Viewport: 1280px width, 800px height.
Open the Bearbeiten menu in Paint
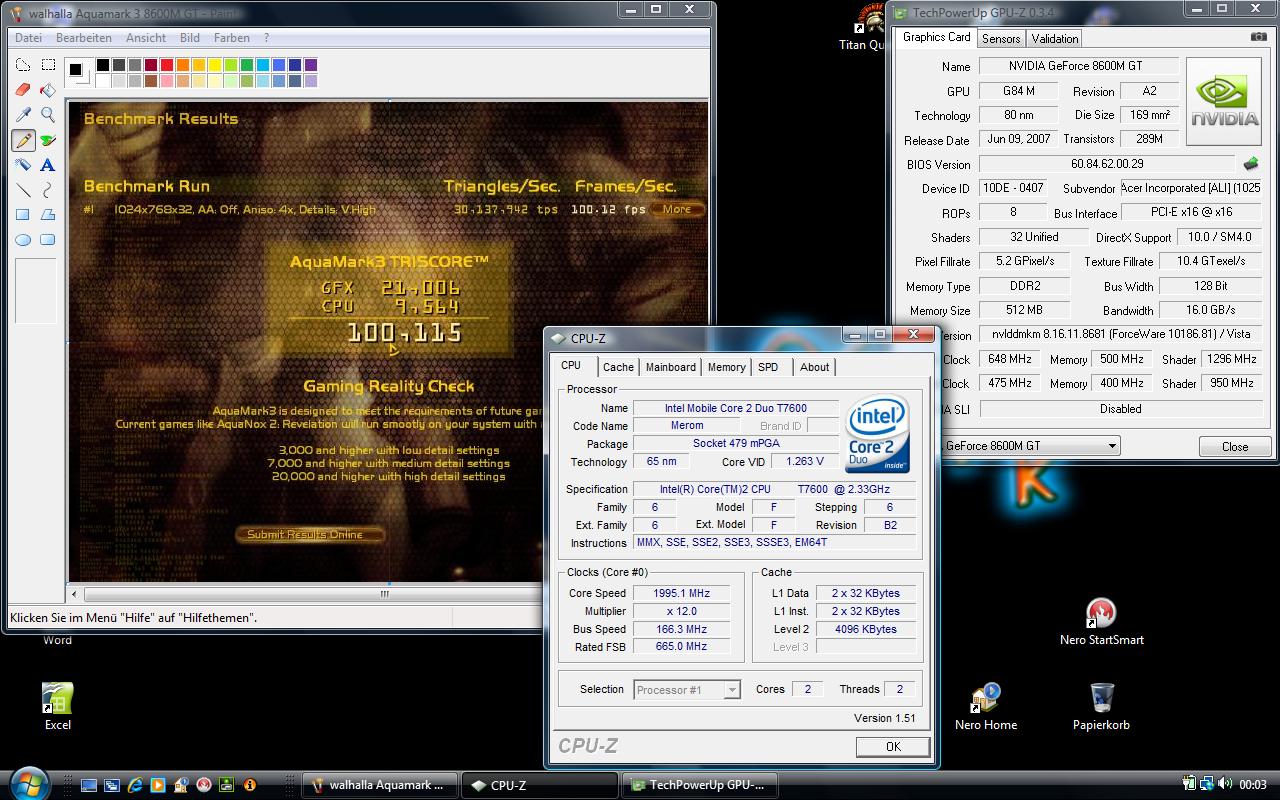point(84,38)
